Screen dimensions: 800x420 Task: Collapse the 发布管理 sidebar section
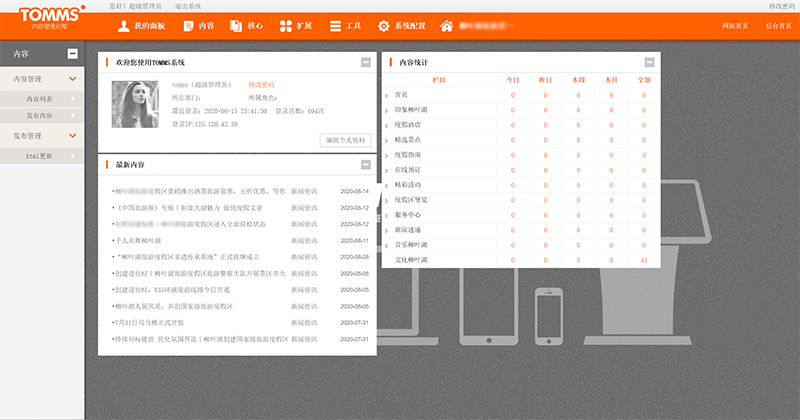(x=72, y=136)
